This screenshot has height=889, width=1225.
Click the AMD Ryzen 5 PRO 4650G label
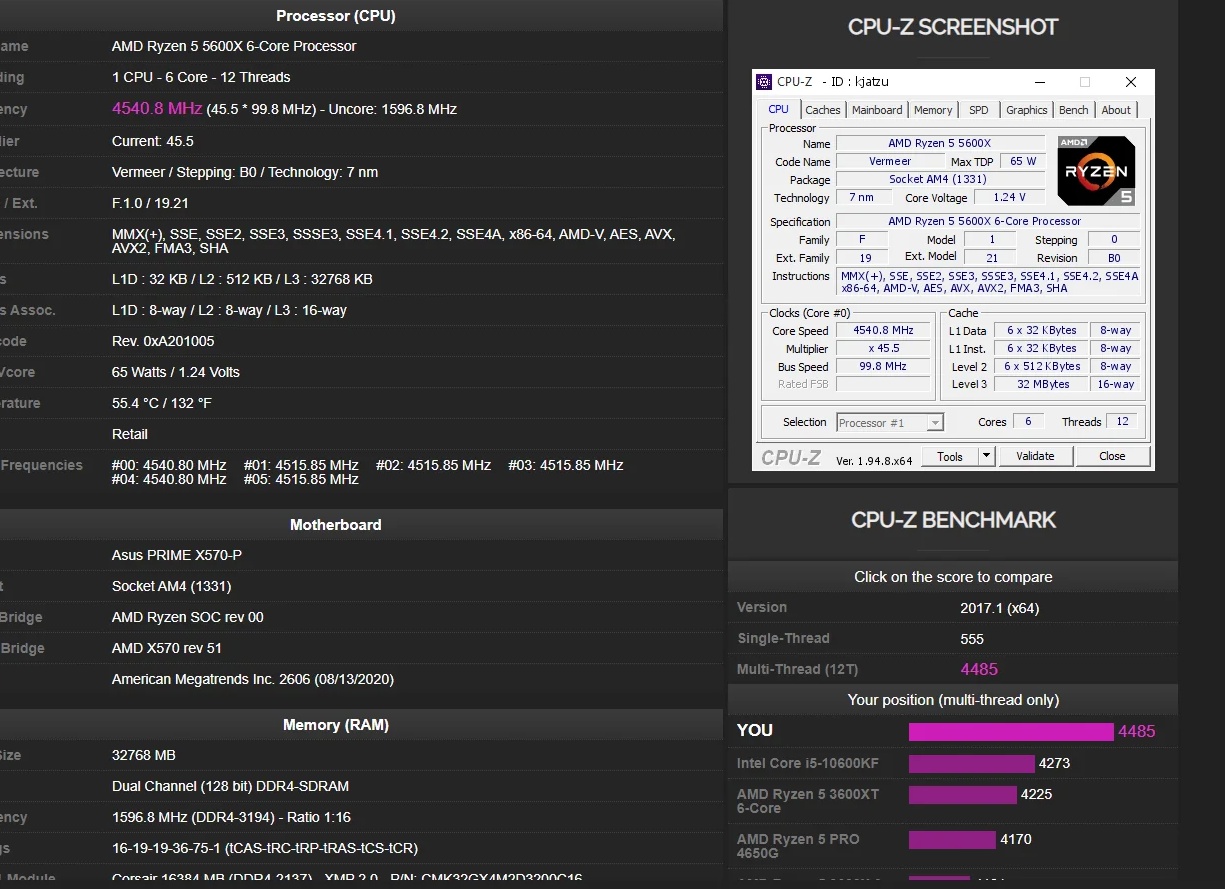coord(798,846)
